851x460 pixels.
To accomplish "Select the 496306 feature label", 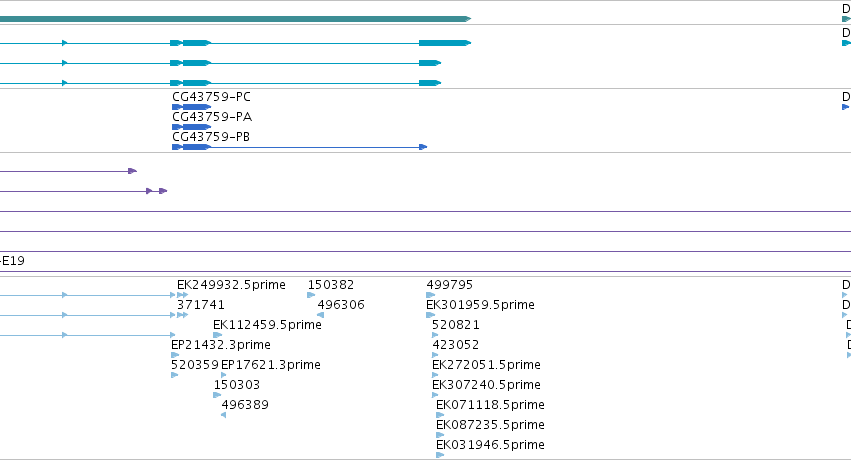I will tap(341, 305).
